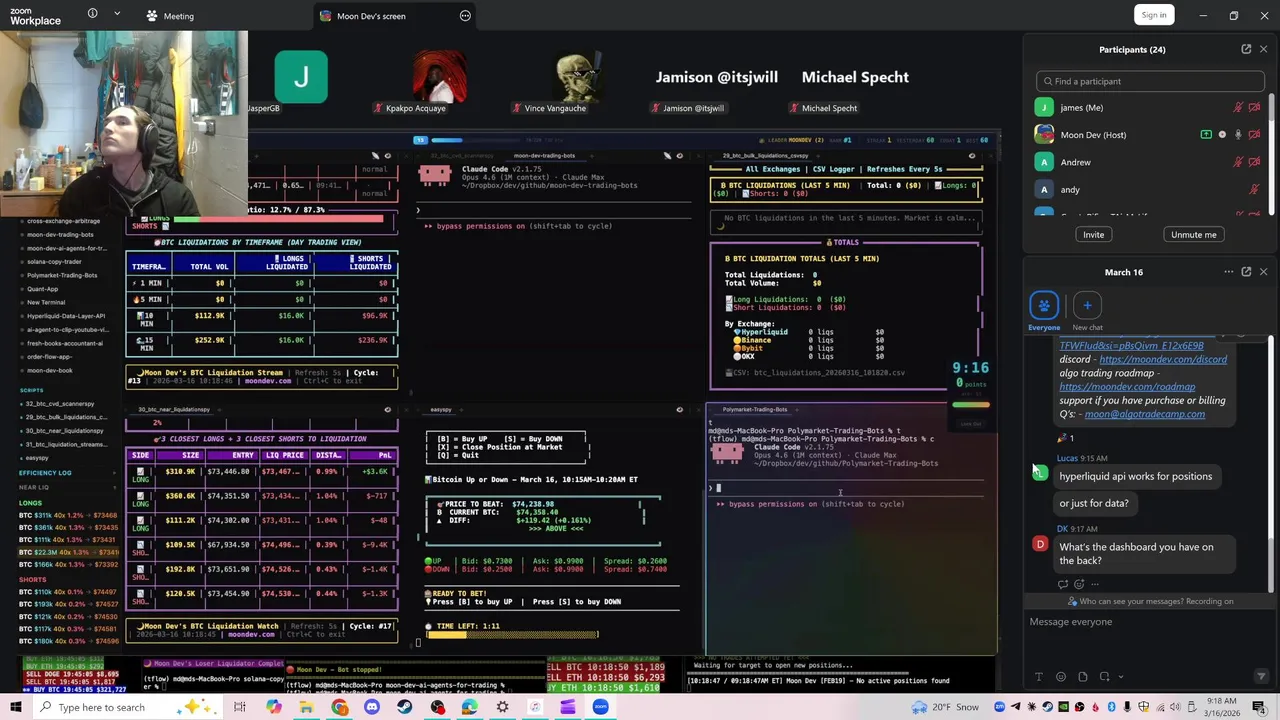This screenshot has height=720, width=1280.
Task: Click Lucas message 'hyperliquid api works for positions'
Action: 1135,476
